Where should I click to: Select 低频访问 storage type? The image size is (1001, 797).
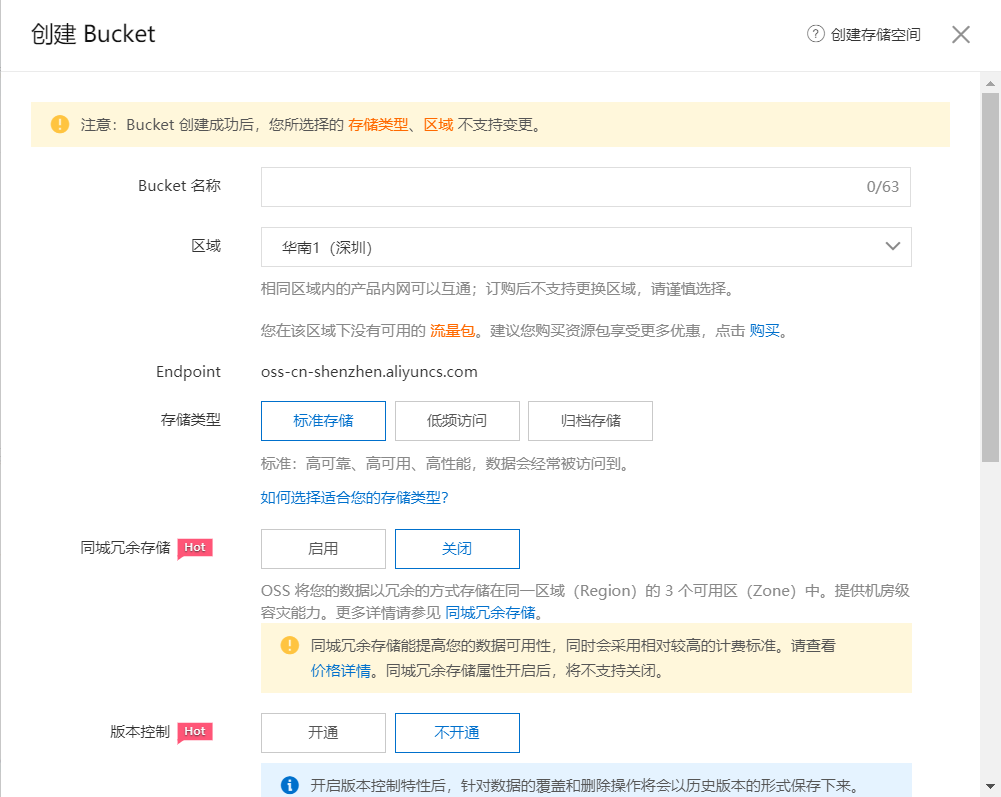click(457, 421)
